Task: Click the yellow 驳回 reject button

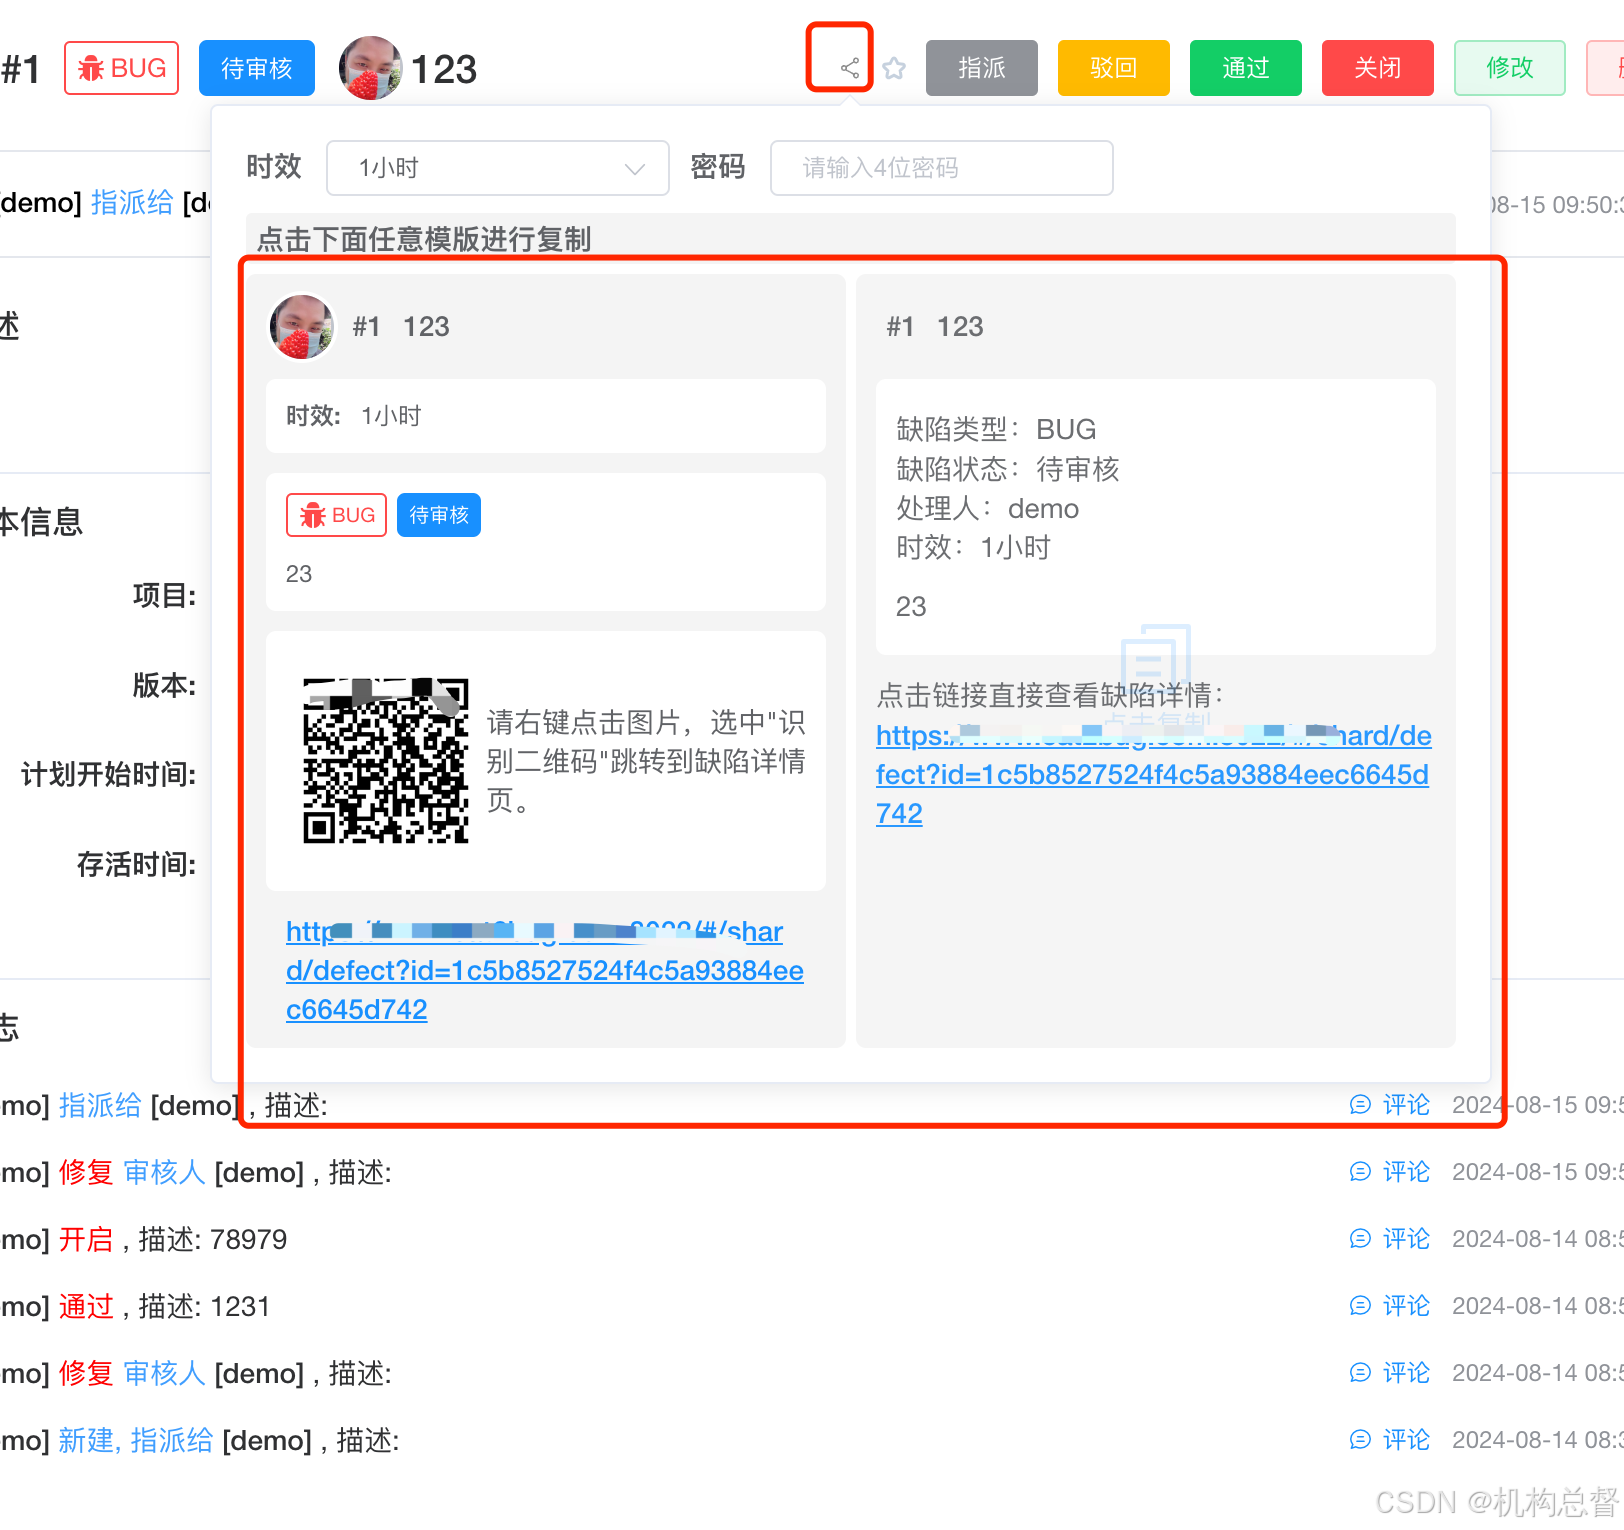Action: click(1113, 68)
